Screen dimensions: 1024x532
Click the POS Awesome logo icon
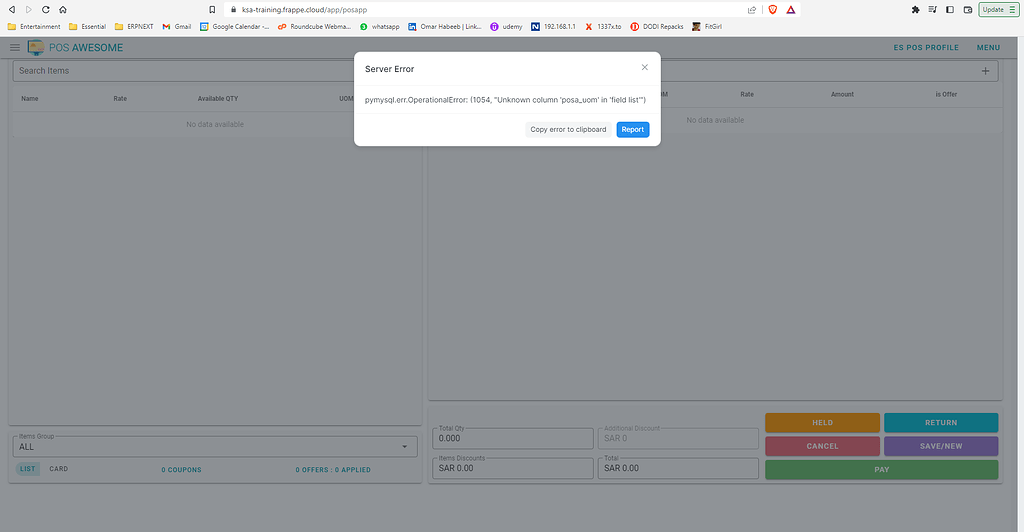(36, 48)
